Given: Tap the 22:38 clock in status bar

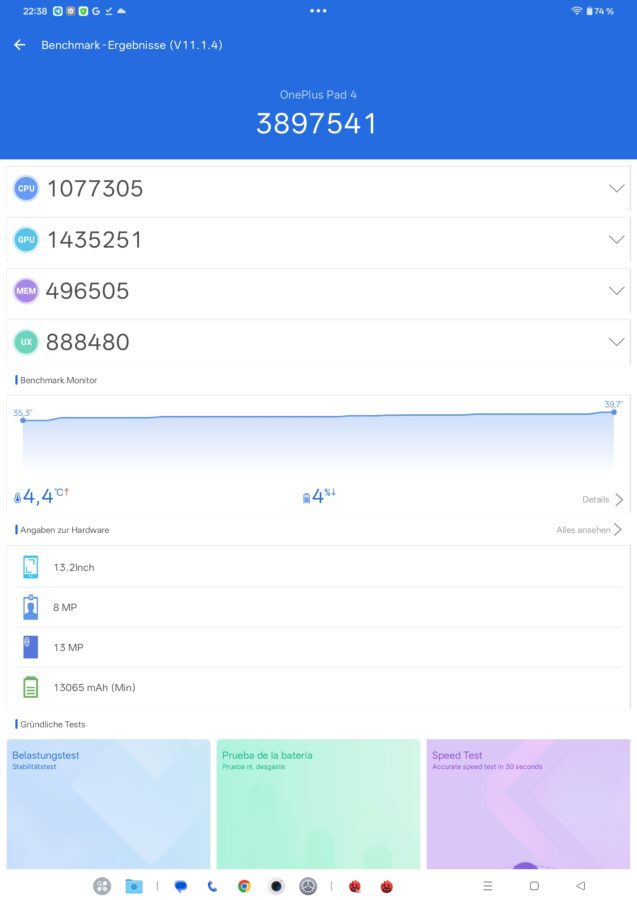Looking at the screenshot, I should click(x=35, y=11).
